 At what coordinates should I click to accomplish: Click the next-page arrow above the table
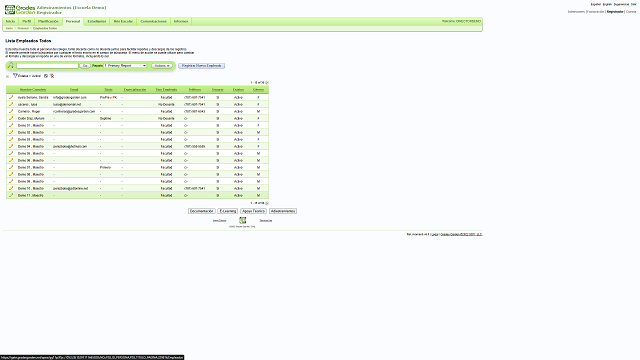[267, 82]
